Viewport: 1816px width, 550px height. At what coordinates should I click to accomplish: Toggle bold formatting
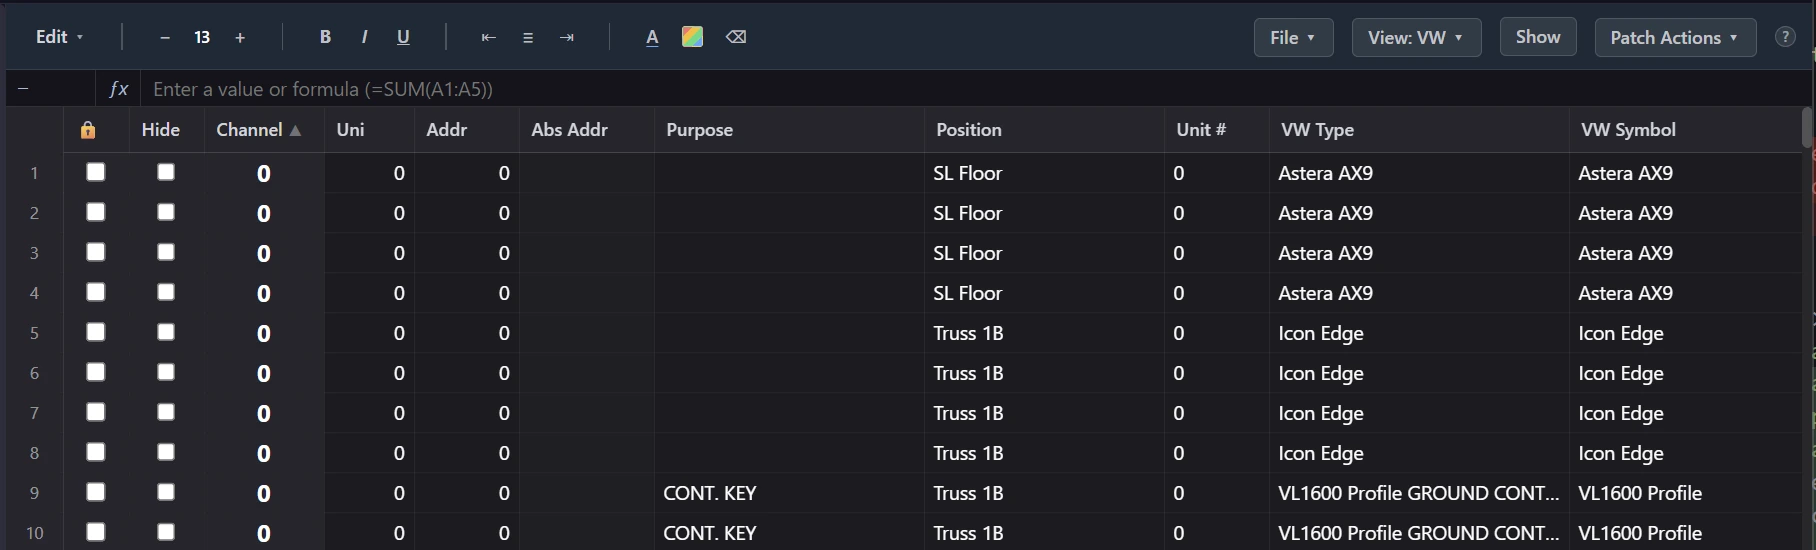click(x=325, y=37)
